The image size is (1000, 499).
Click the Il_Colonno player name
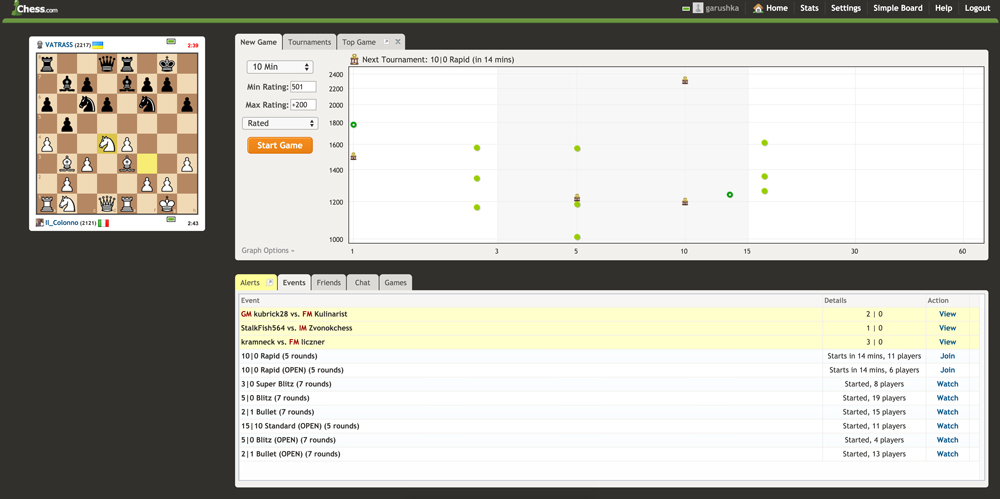click(62, 223)
